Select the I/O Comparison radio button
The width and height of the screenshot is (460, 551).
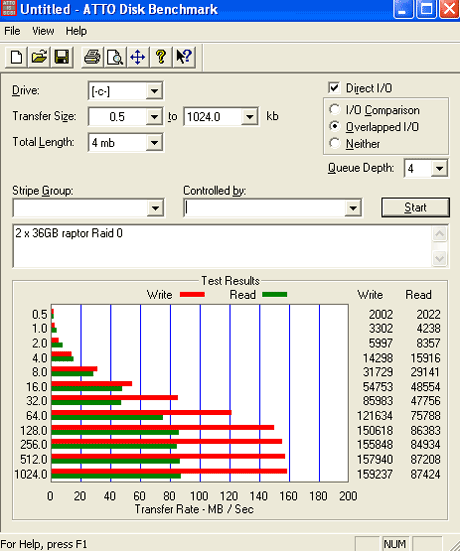335,110
